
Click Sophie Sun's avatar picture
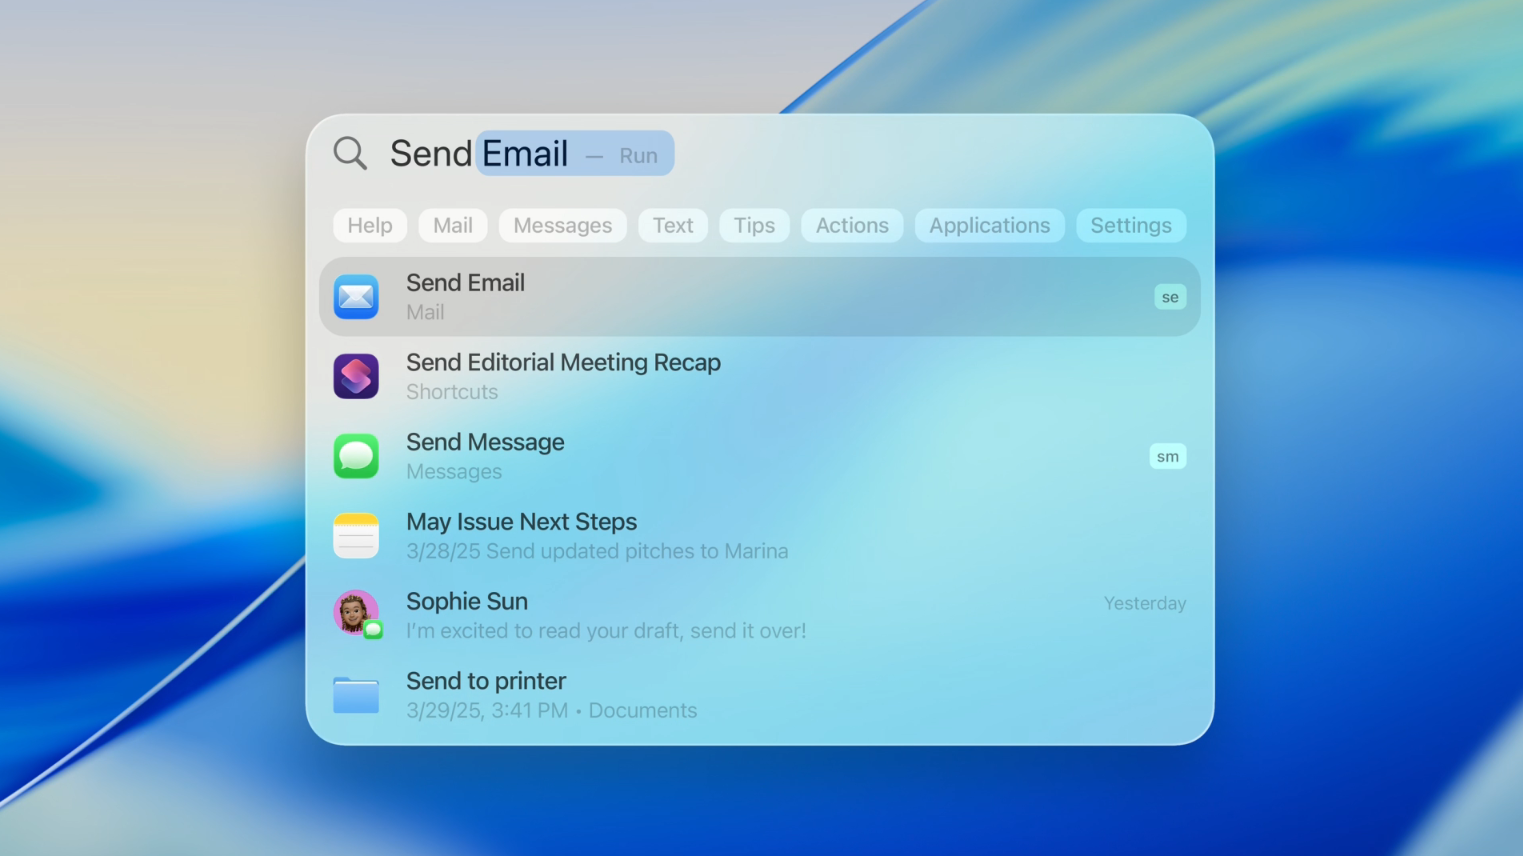point(354,612)
